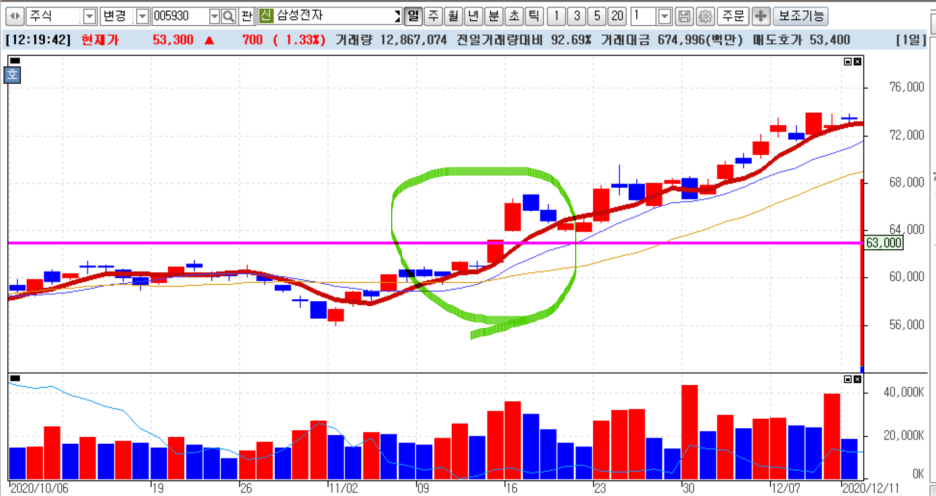Screen dimensions: 936x496
Task: Choose the 1 interval button
Action: tap(556, 16)
